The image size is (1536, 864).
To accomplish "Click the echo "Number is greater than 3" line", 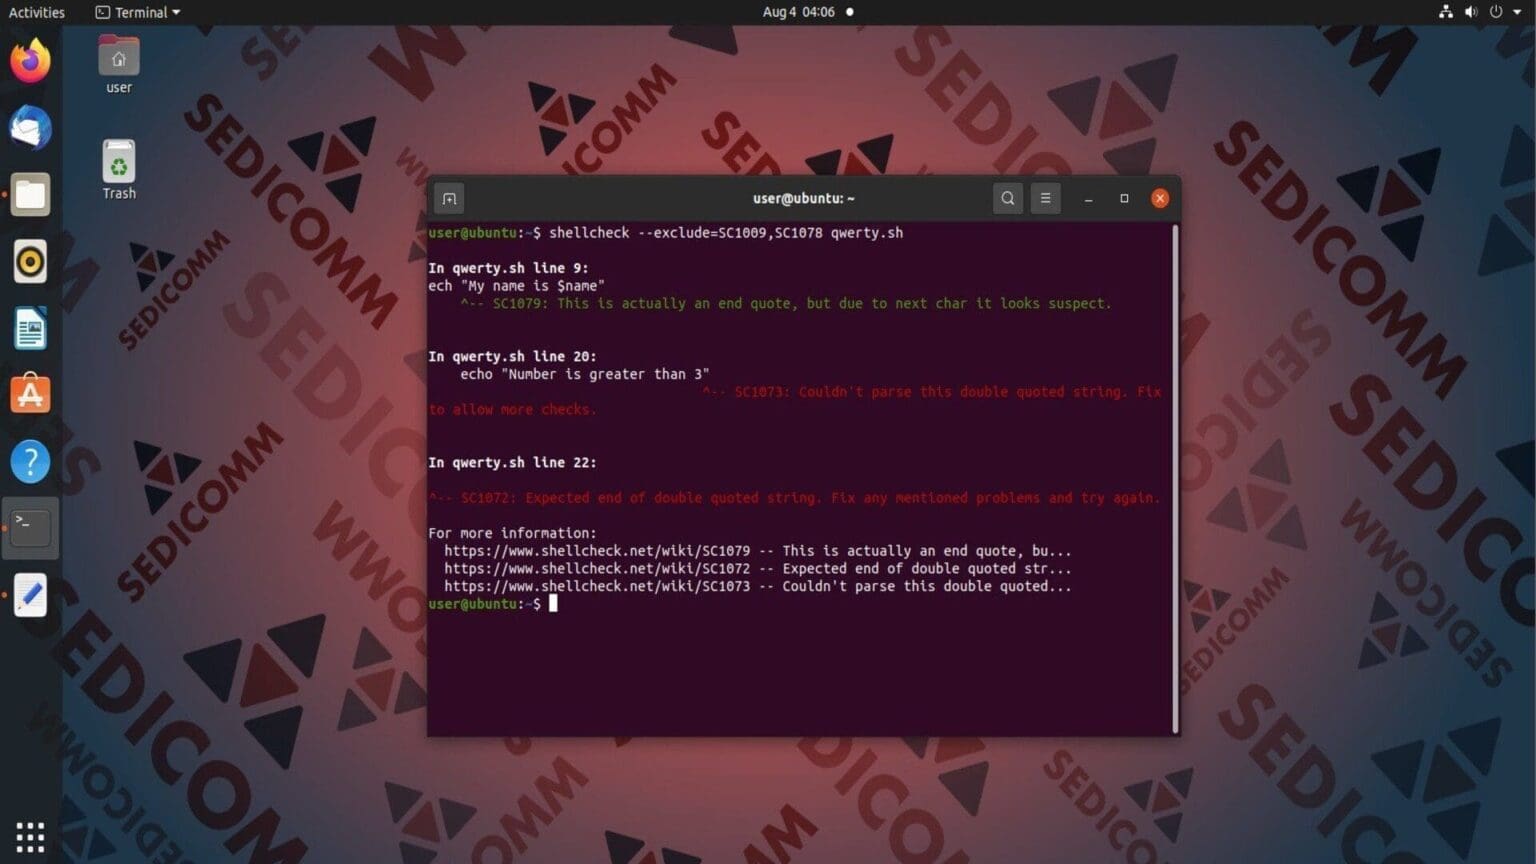I will pos(585,374).
